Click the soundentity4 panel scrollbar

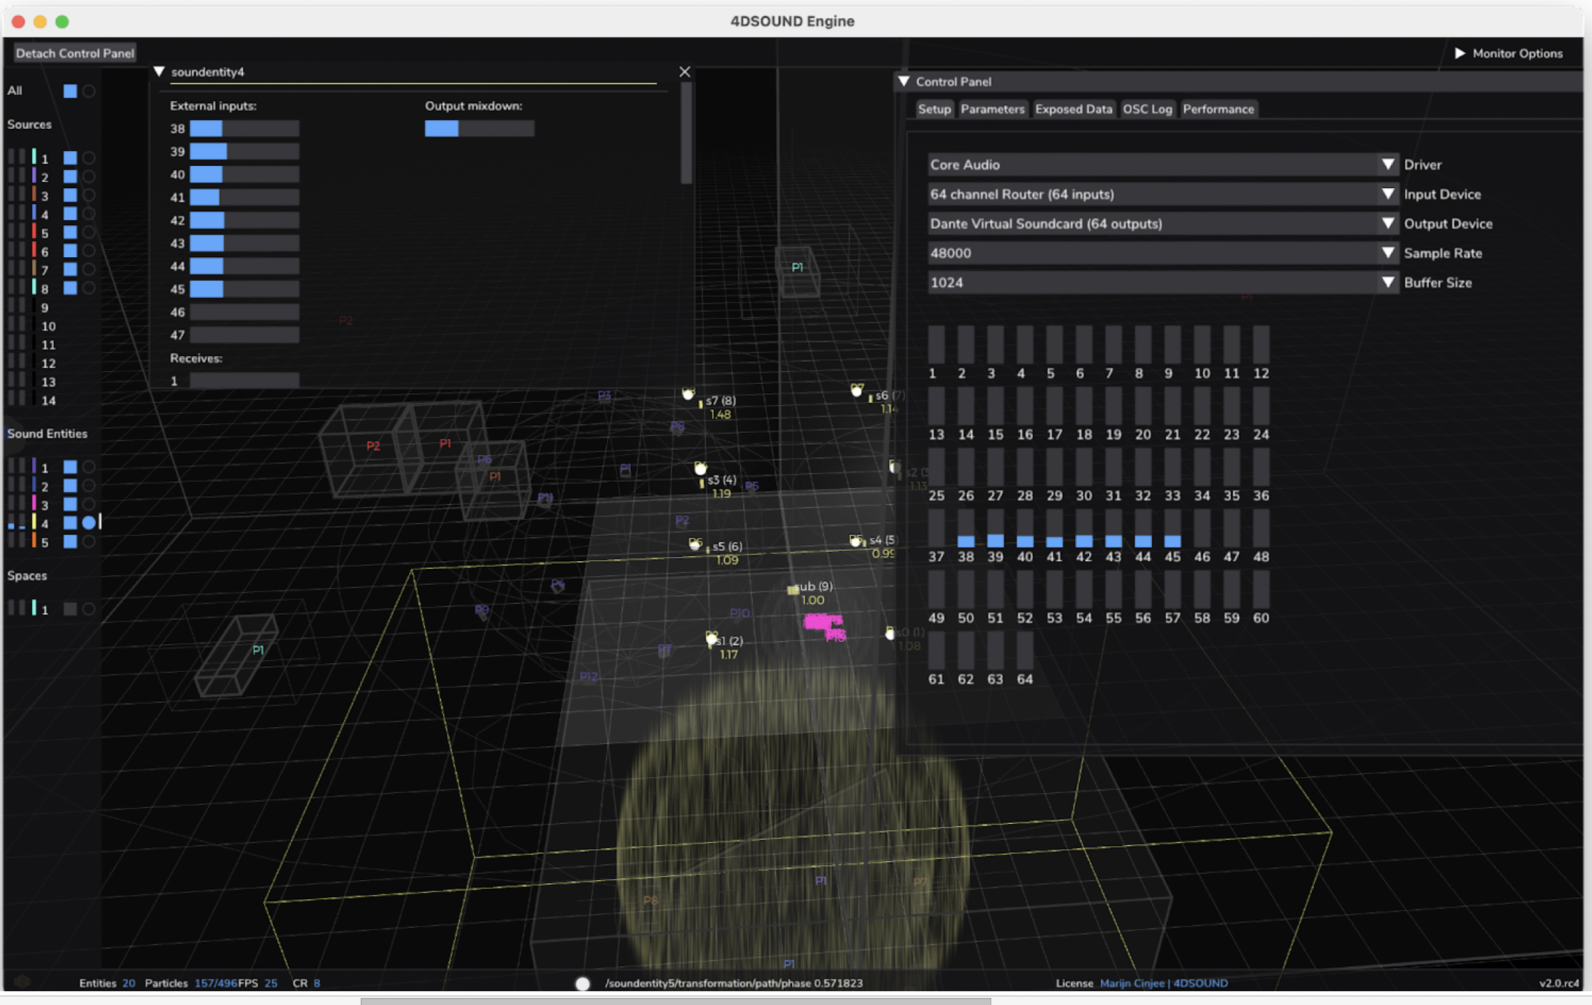pos(686,134)
